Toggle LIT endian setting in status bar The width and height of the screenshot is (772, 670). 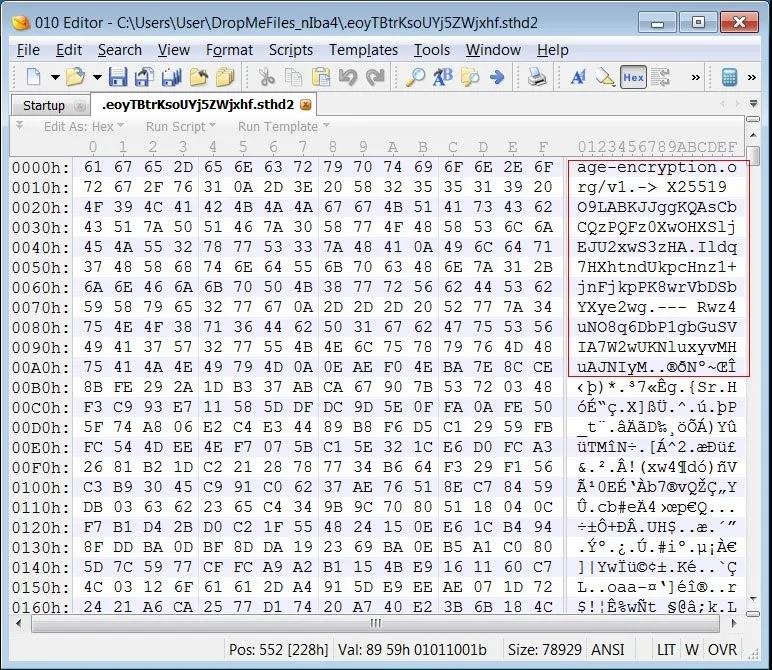click(666, 649)
